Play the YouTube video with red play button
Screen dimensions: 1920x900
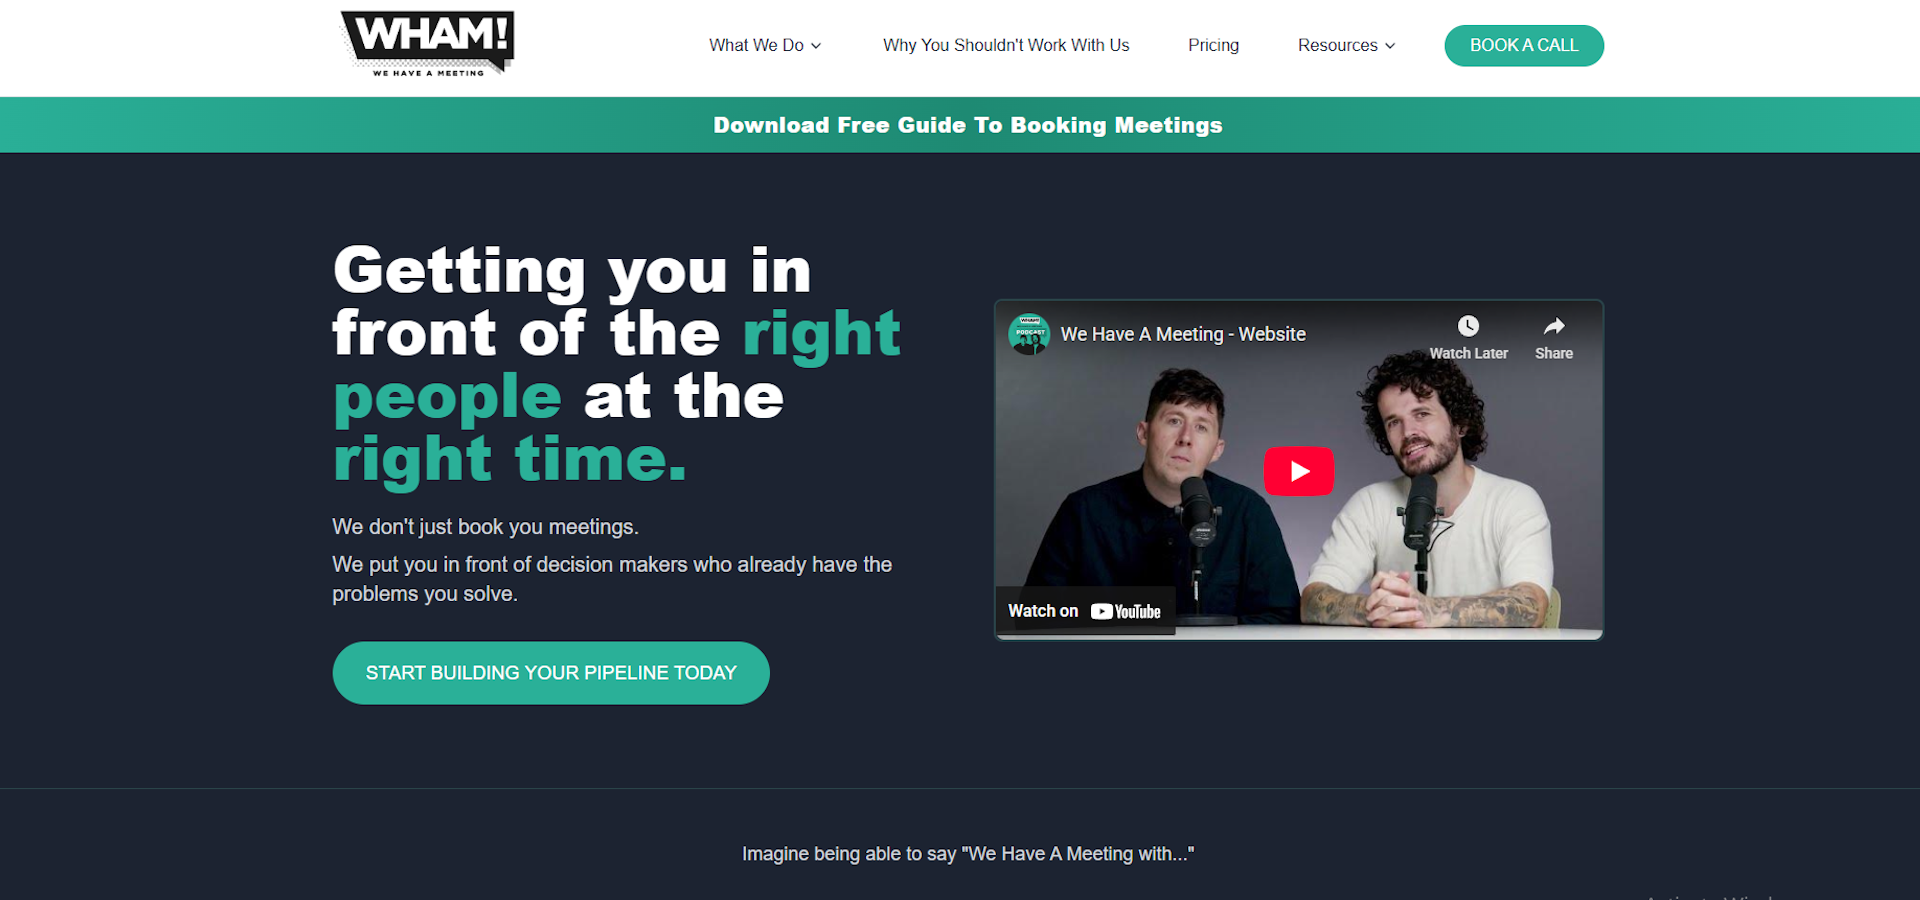click(x=1298, y=471)
